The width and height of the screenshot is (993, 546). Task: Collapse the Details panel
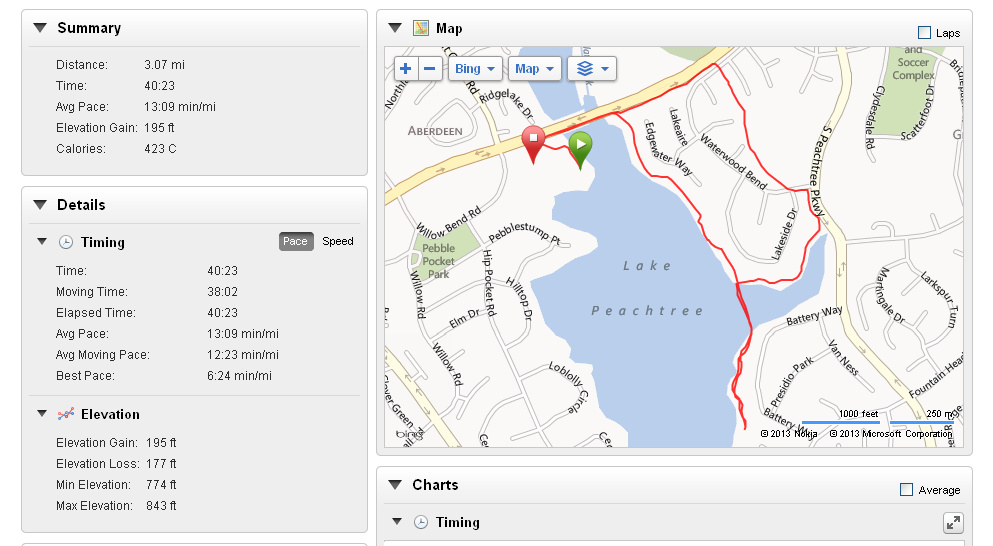tap(40, 205)
